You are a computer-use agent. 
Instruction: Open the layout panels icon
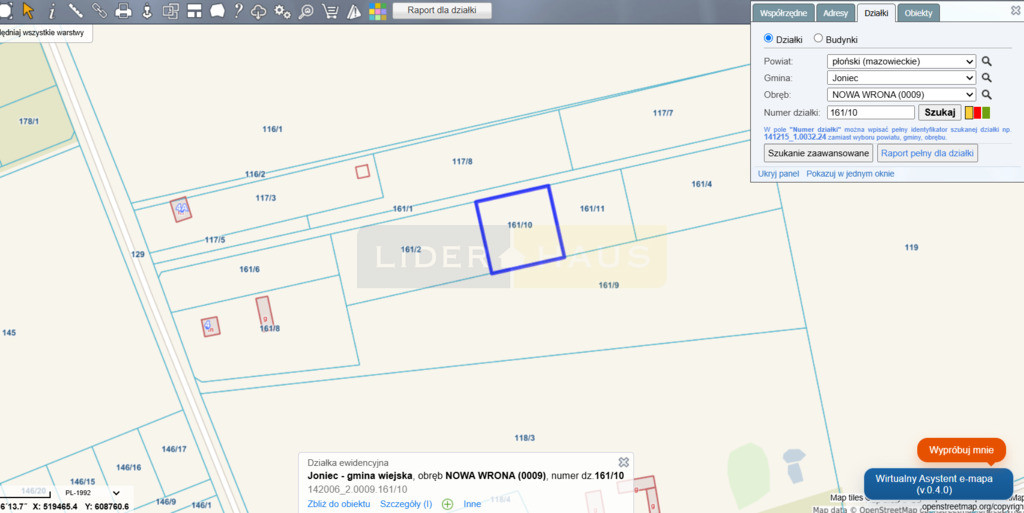tap(194, 10)
